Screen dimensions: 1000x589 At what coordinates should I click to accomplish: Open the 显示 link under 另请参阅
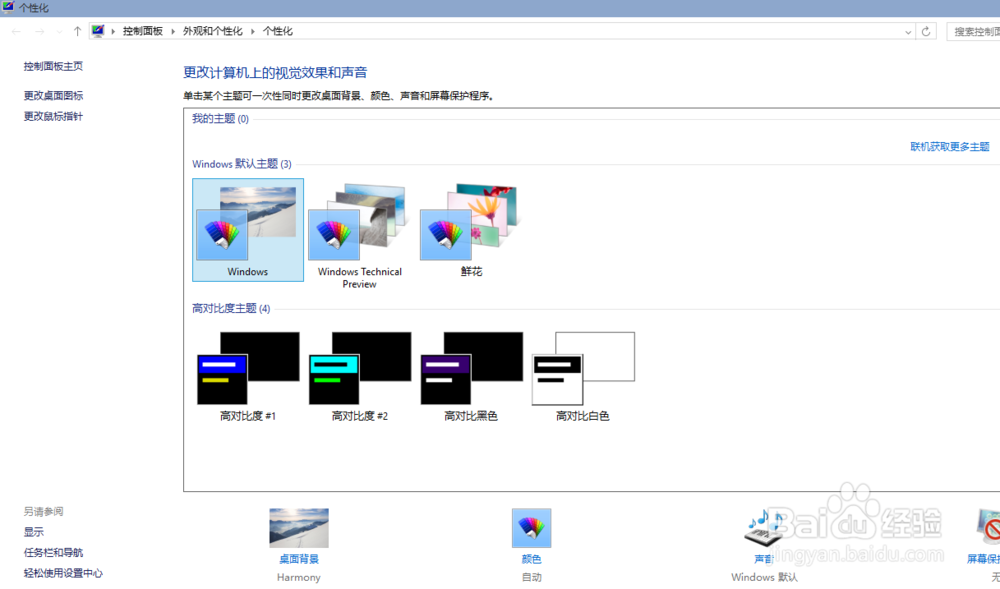pos(34,532)
